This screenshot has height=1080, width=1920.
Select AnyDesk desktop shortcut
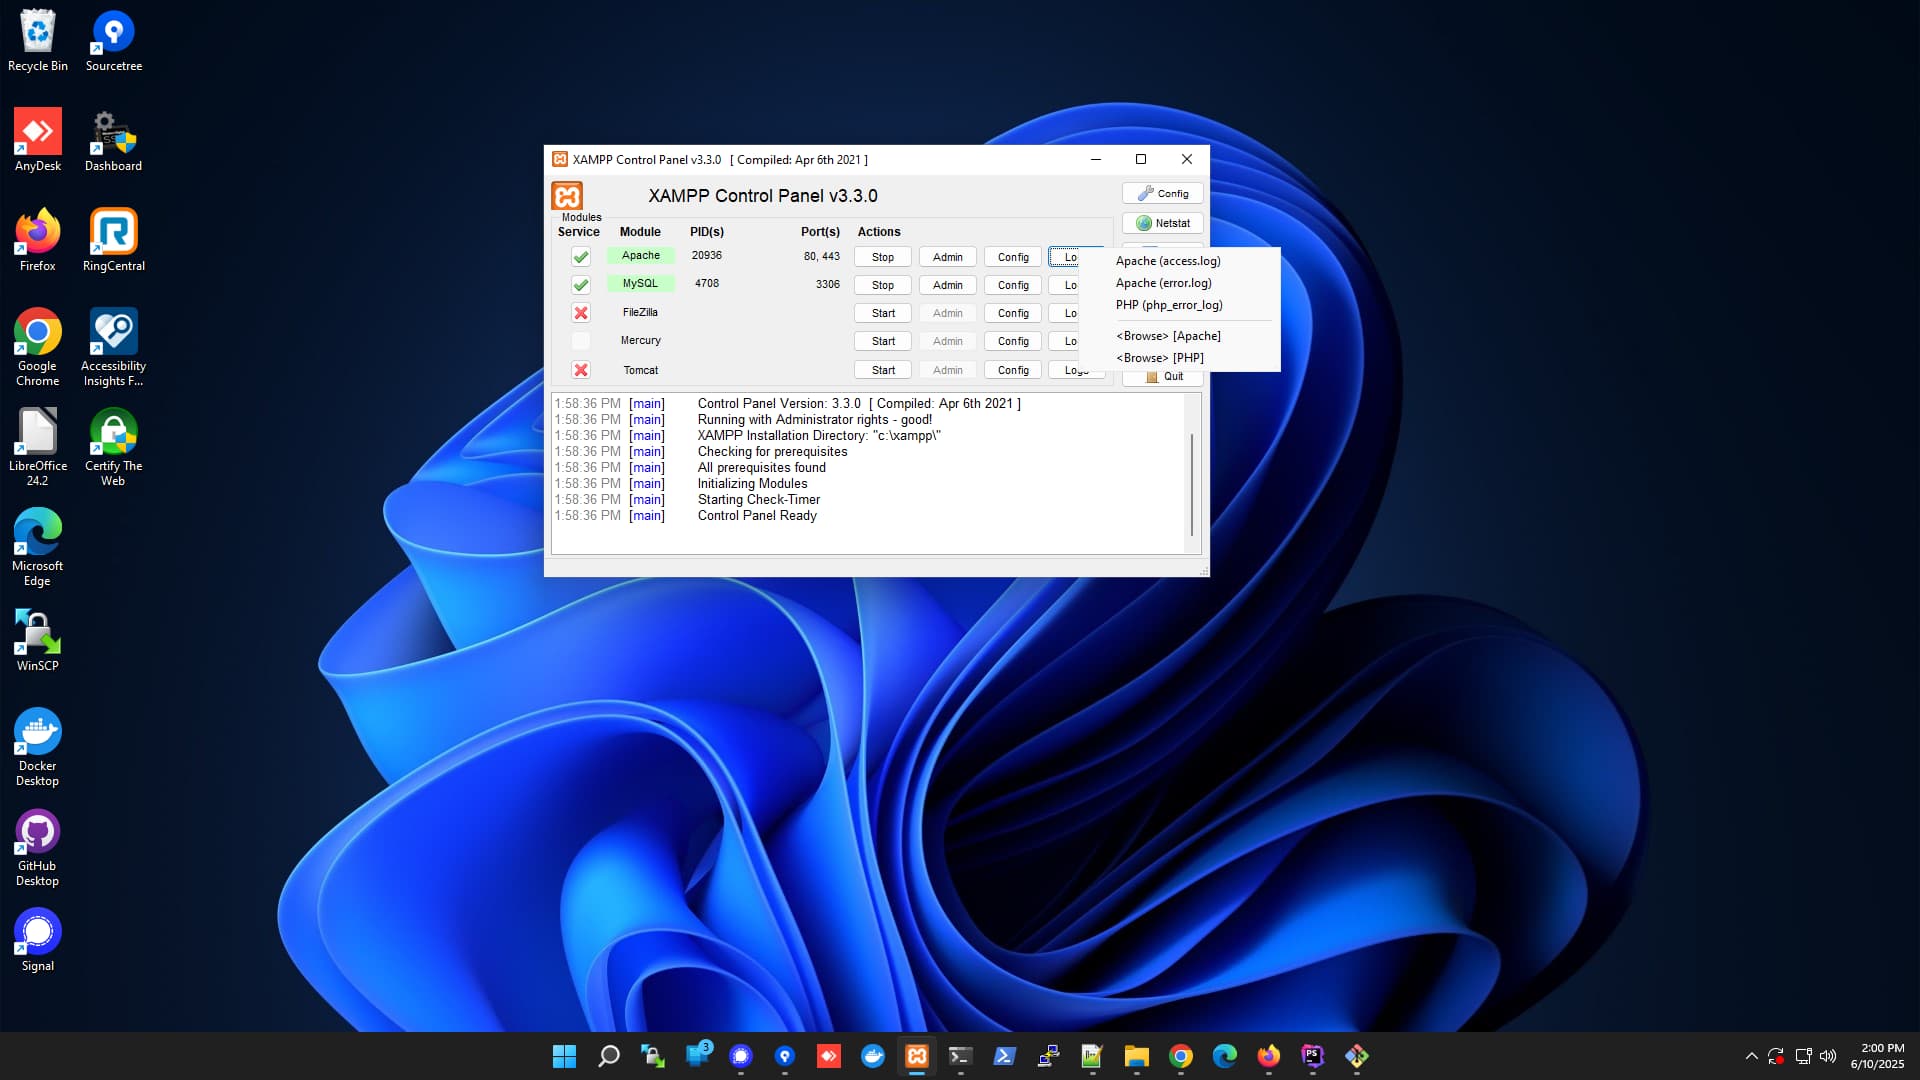click(x=38, y=141)
